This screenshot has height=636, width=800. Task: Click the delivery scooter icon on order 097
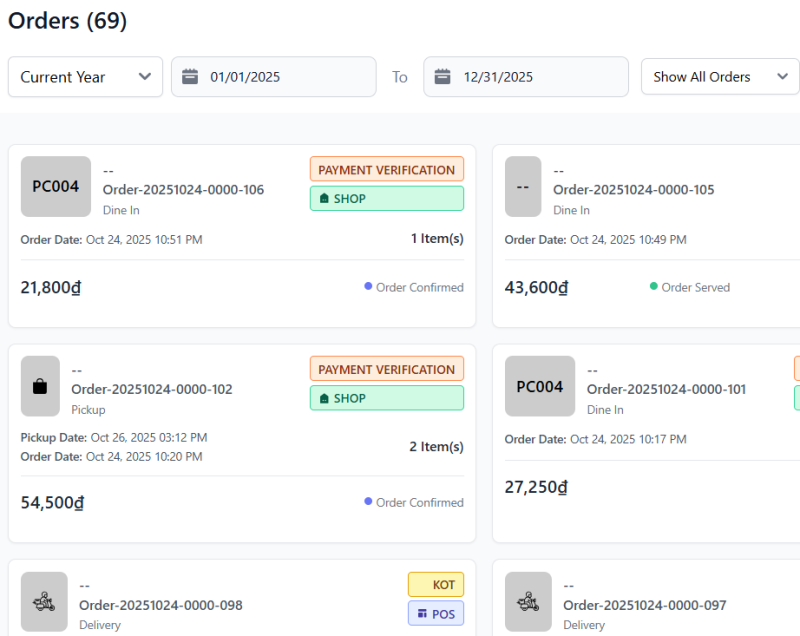click(528, 602)
